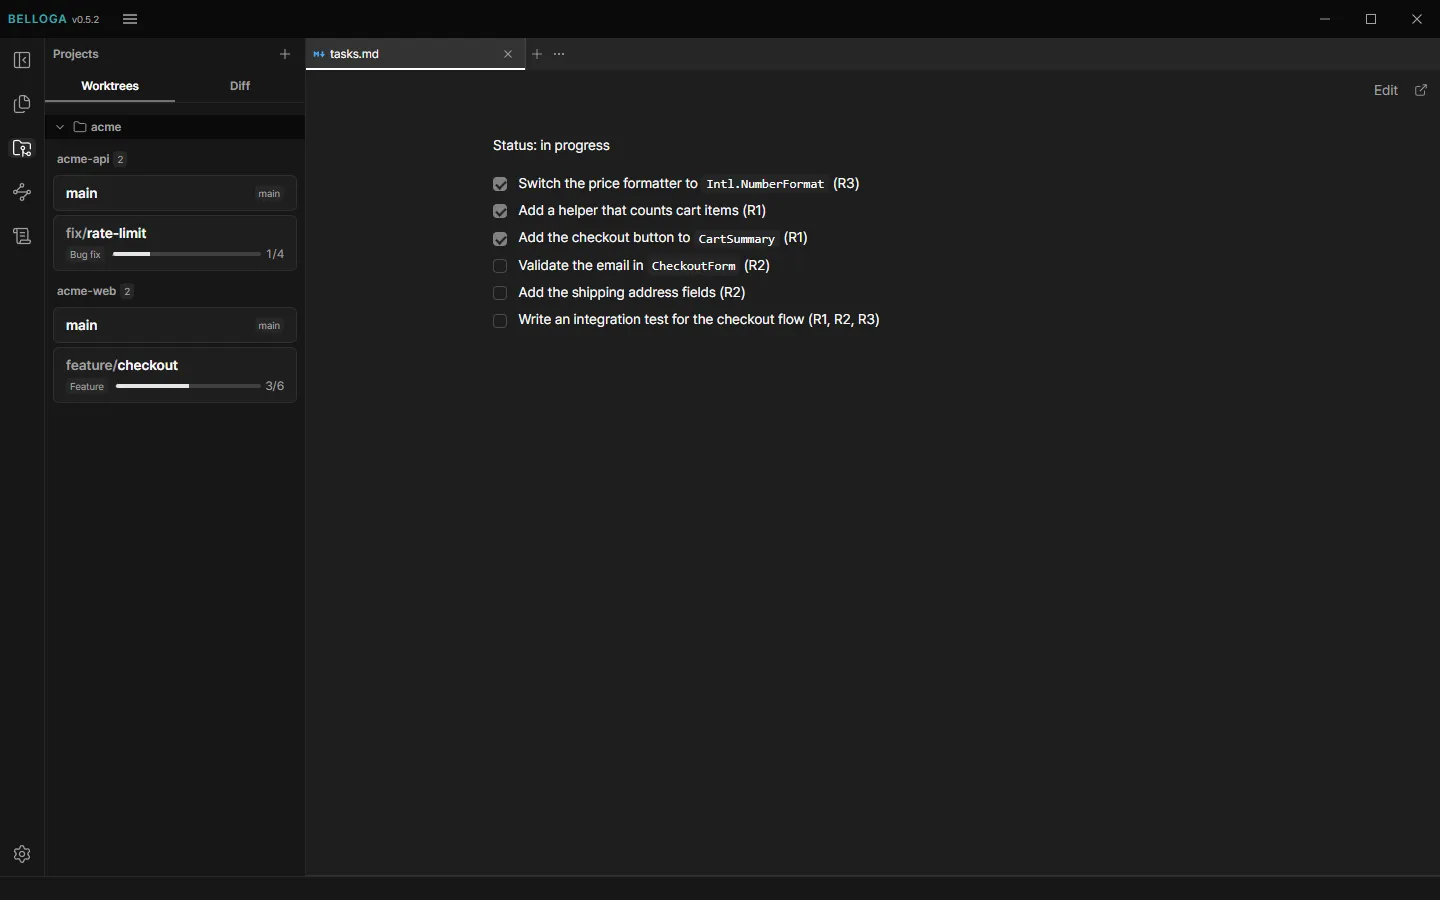Screen dimensions: 1440x900
Task: Click the acme-api group label
Action: [83, 159]
